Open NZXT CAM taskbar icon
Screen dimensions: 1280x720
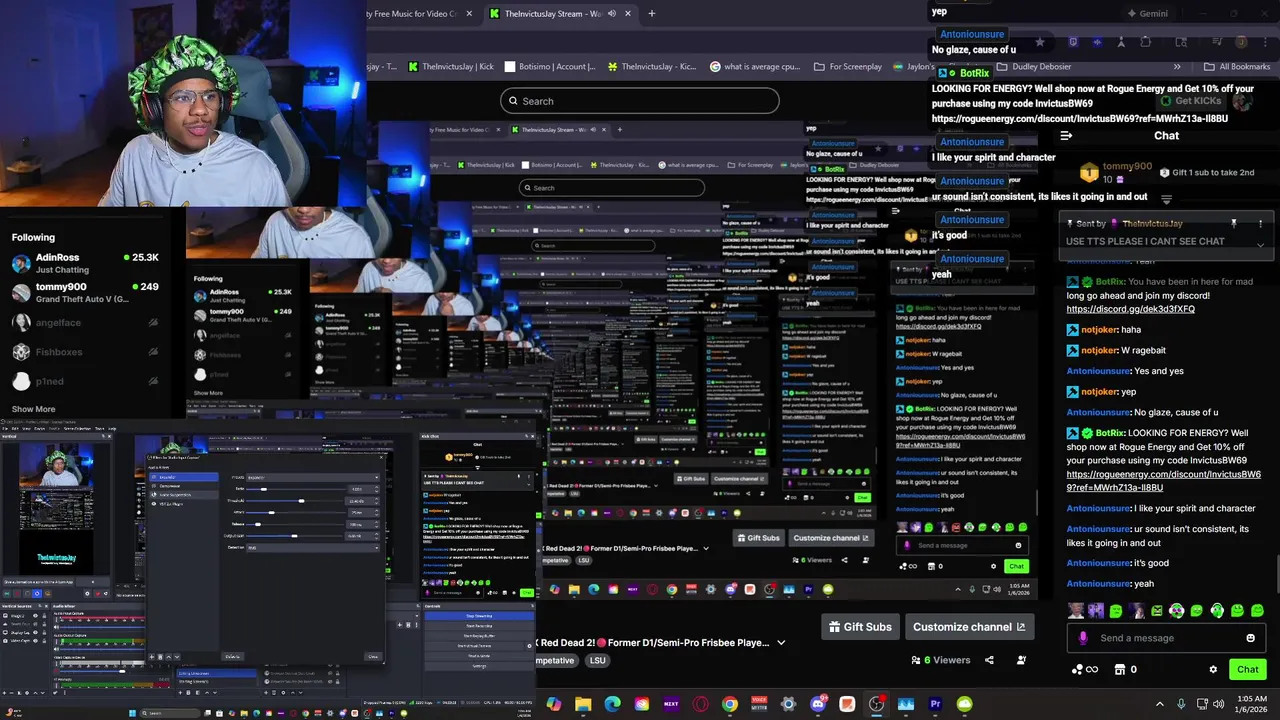[x=671, y=704]
